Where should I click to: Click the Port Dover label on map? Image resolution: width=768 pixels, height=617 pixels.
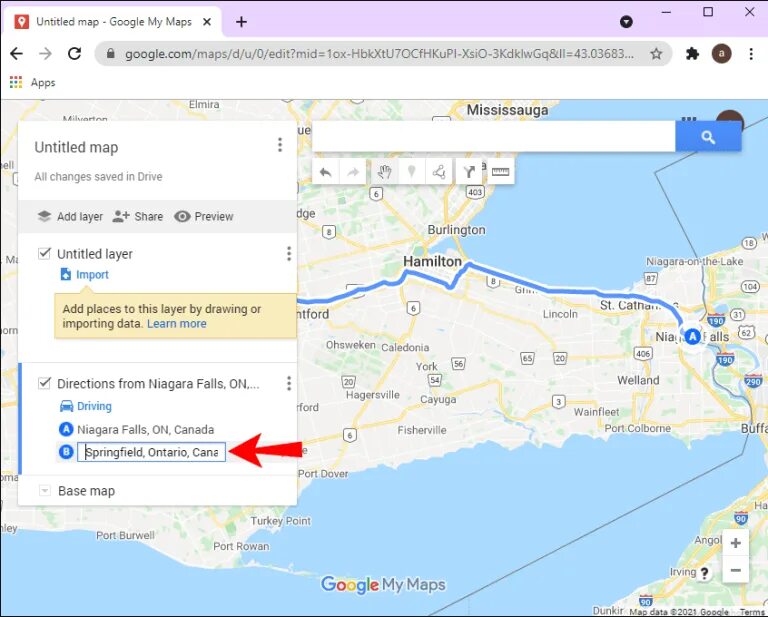click(323, 474)
